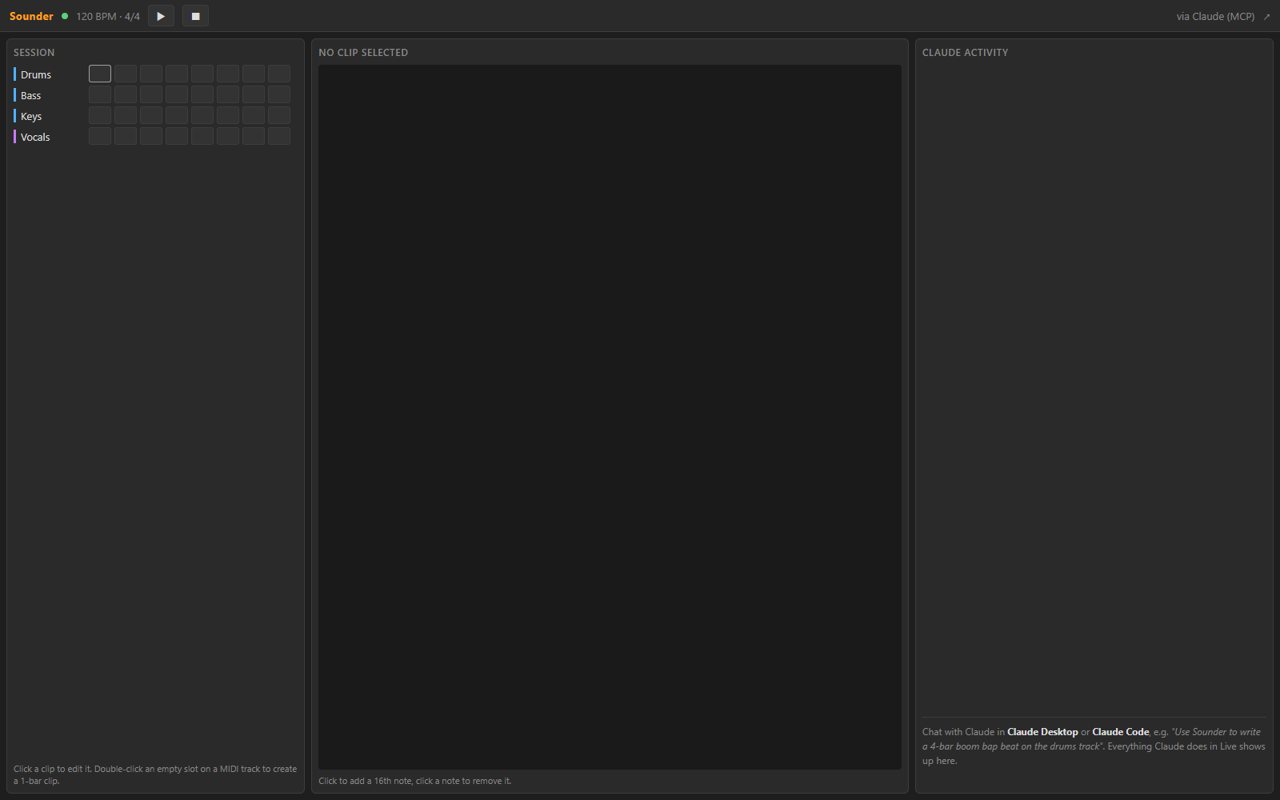Click the Sounder app logo text
This screenshot has width=1280, height=800.
coord(31,16)
